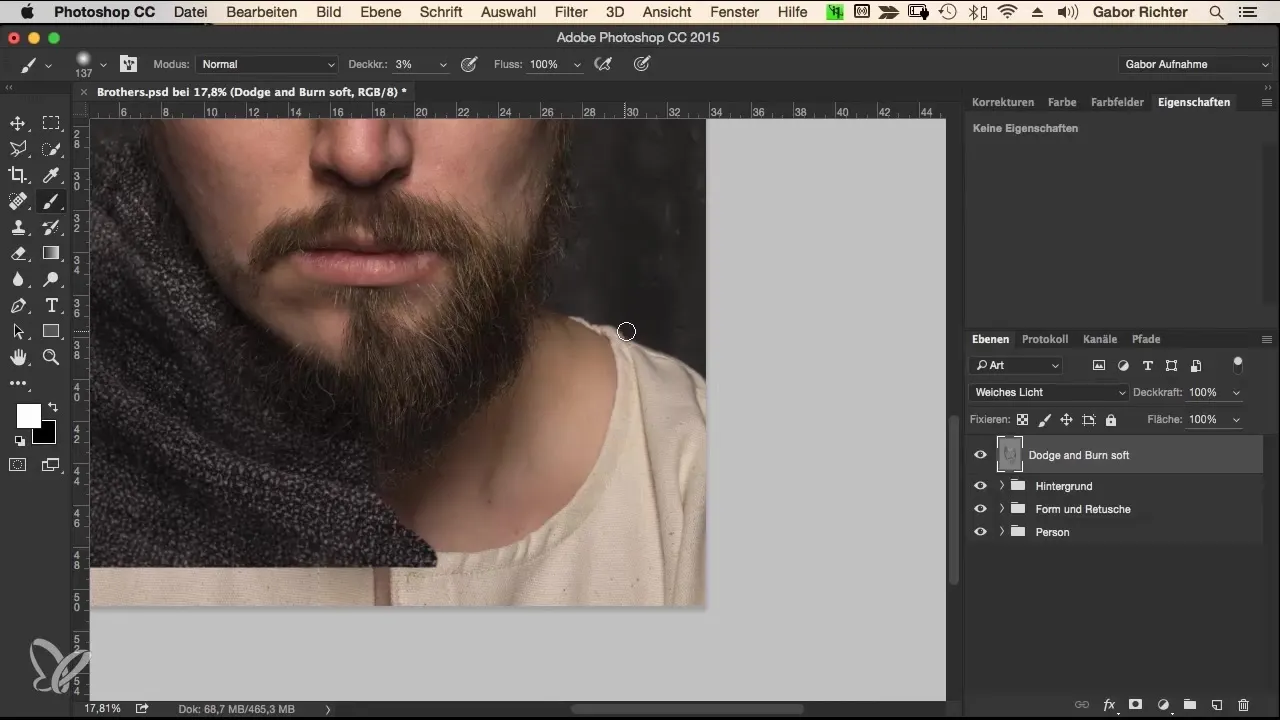Switch to the Kanäle tab
The width and height of the screenshot is (1280, 720).
pos(1100,339)
